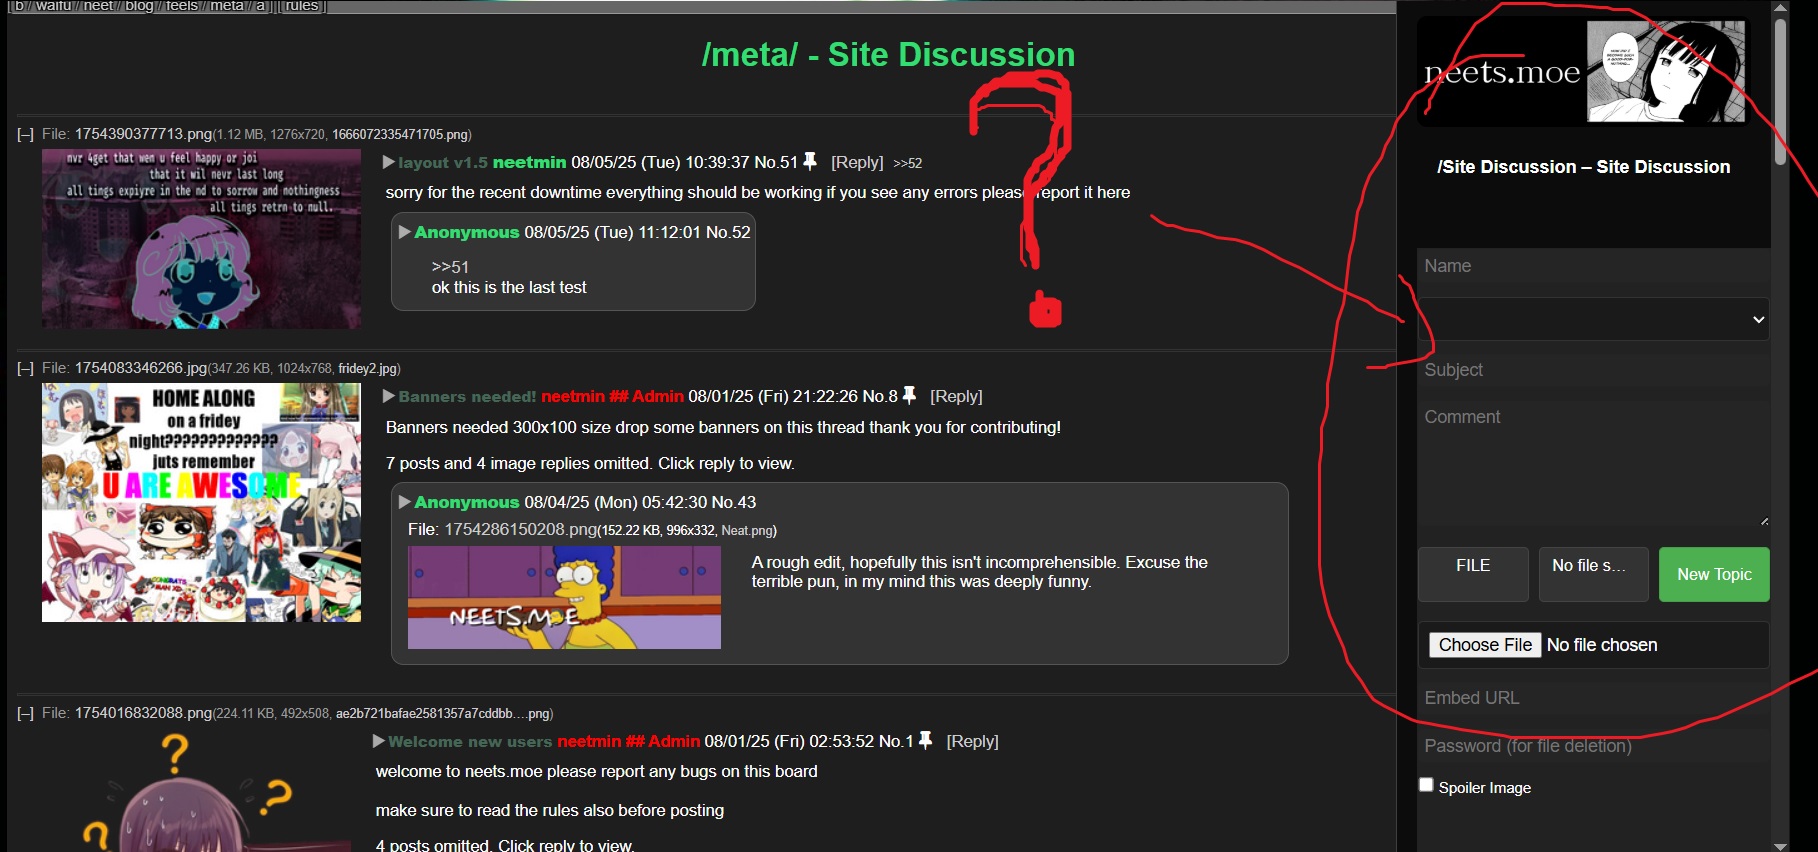The height and width of the screenshot is (852, 1818).
Task: Click the sticky pin icon beside No.51
Action: point(810,161)
